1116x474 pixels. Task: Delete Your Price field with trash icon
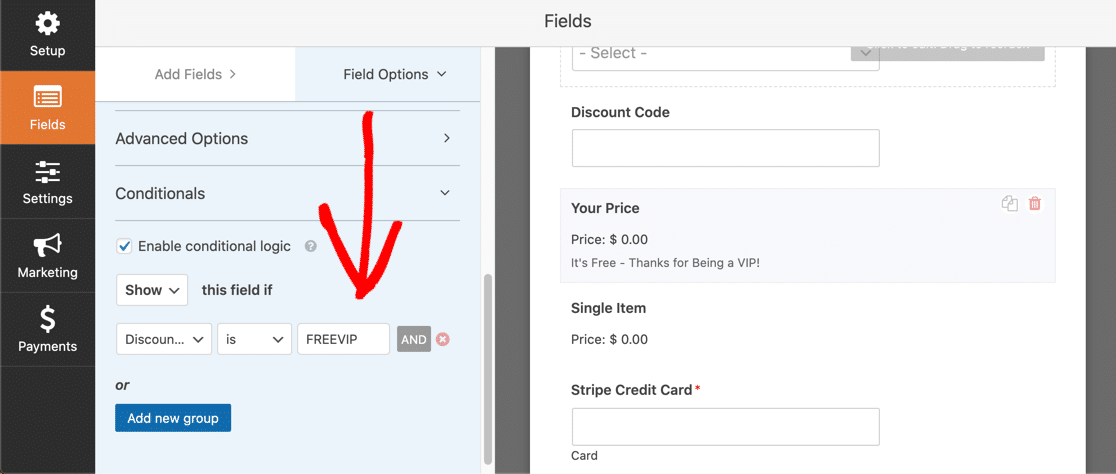pos(1034,204)
